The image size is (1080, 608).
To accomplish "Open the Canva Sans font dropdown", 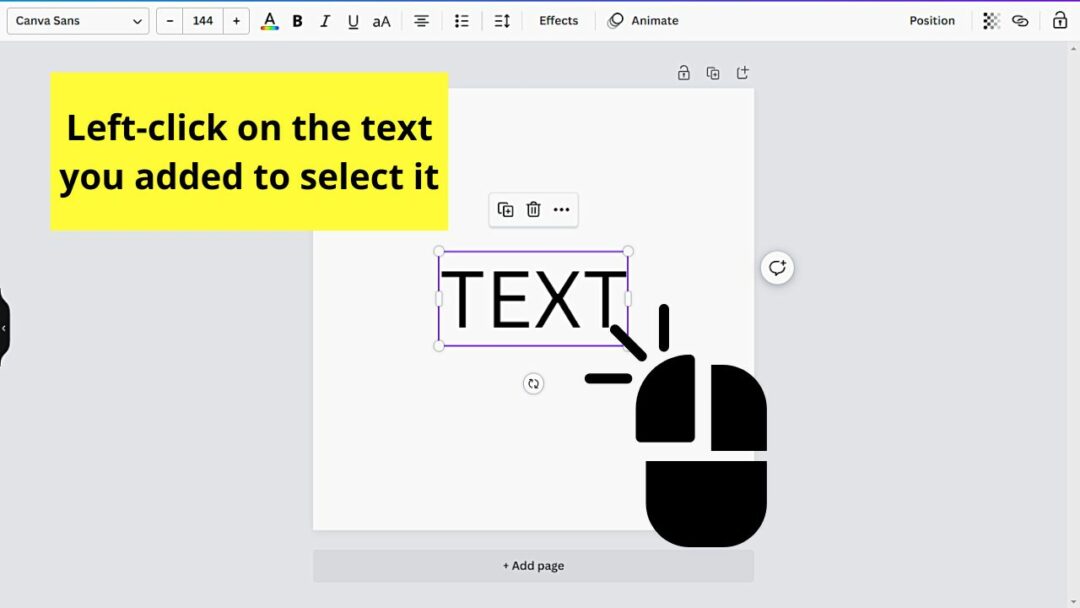I will click(77, 20).
